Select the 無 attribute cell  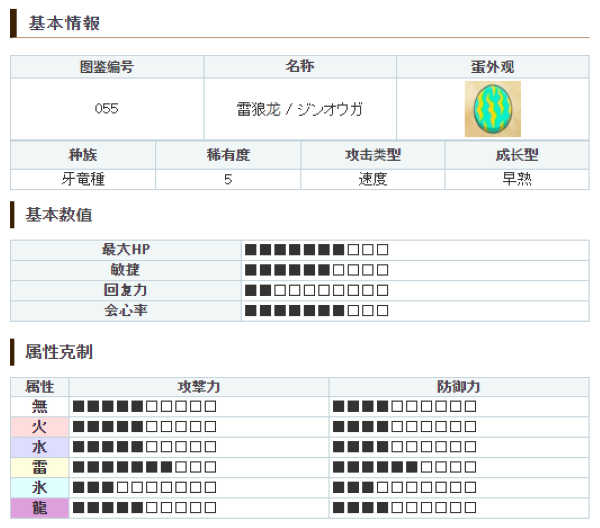(40, 406)
